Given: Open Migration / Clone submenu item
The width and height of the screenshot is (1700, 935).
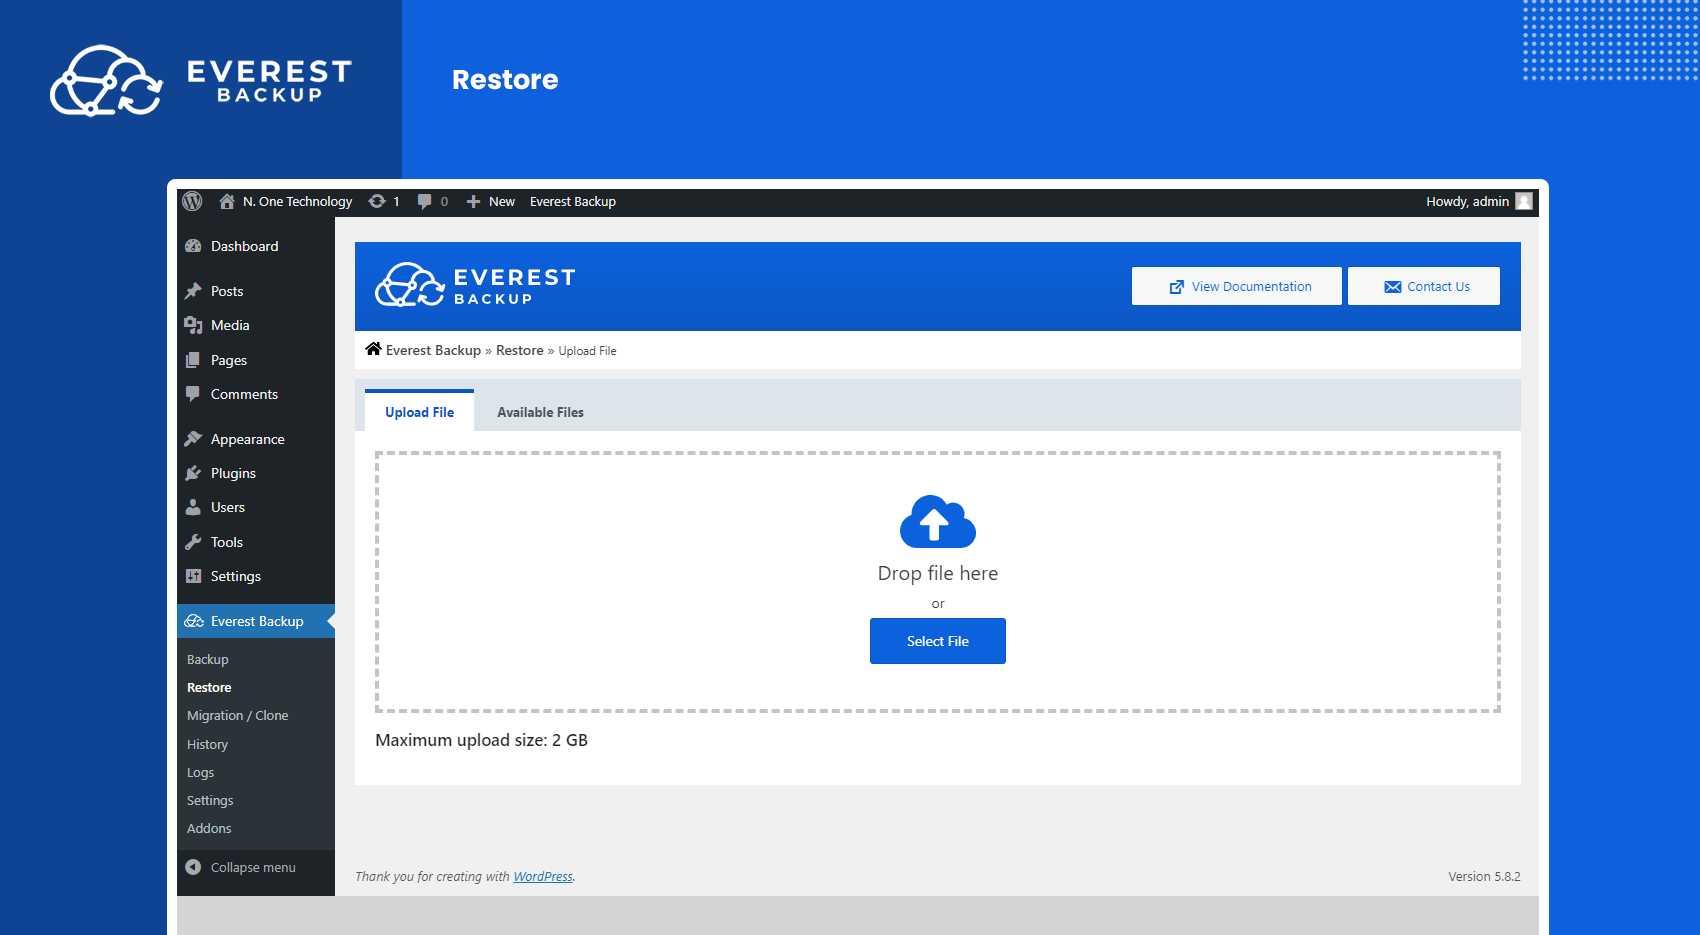Looking at the screenshot, I should coord(238,715).
